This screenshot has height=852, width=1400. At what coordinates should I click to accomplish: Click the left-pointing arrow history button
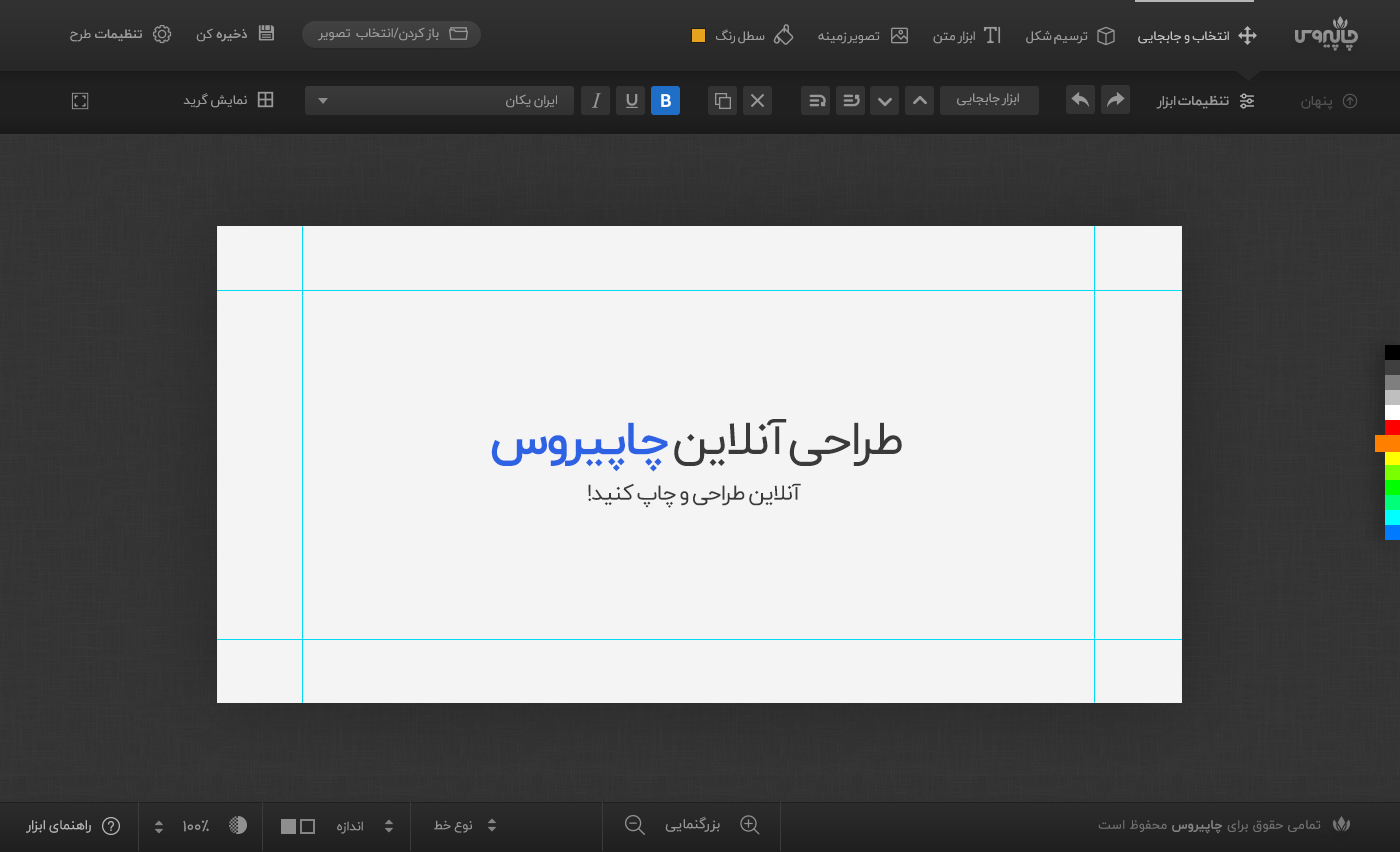[1080, 100]
